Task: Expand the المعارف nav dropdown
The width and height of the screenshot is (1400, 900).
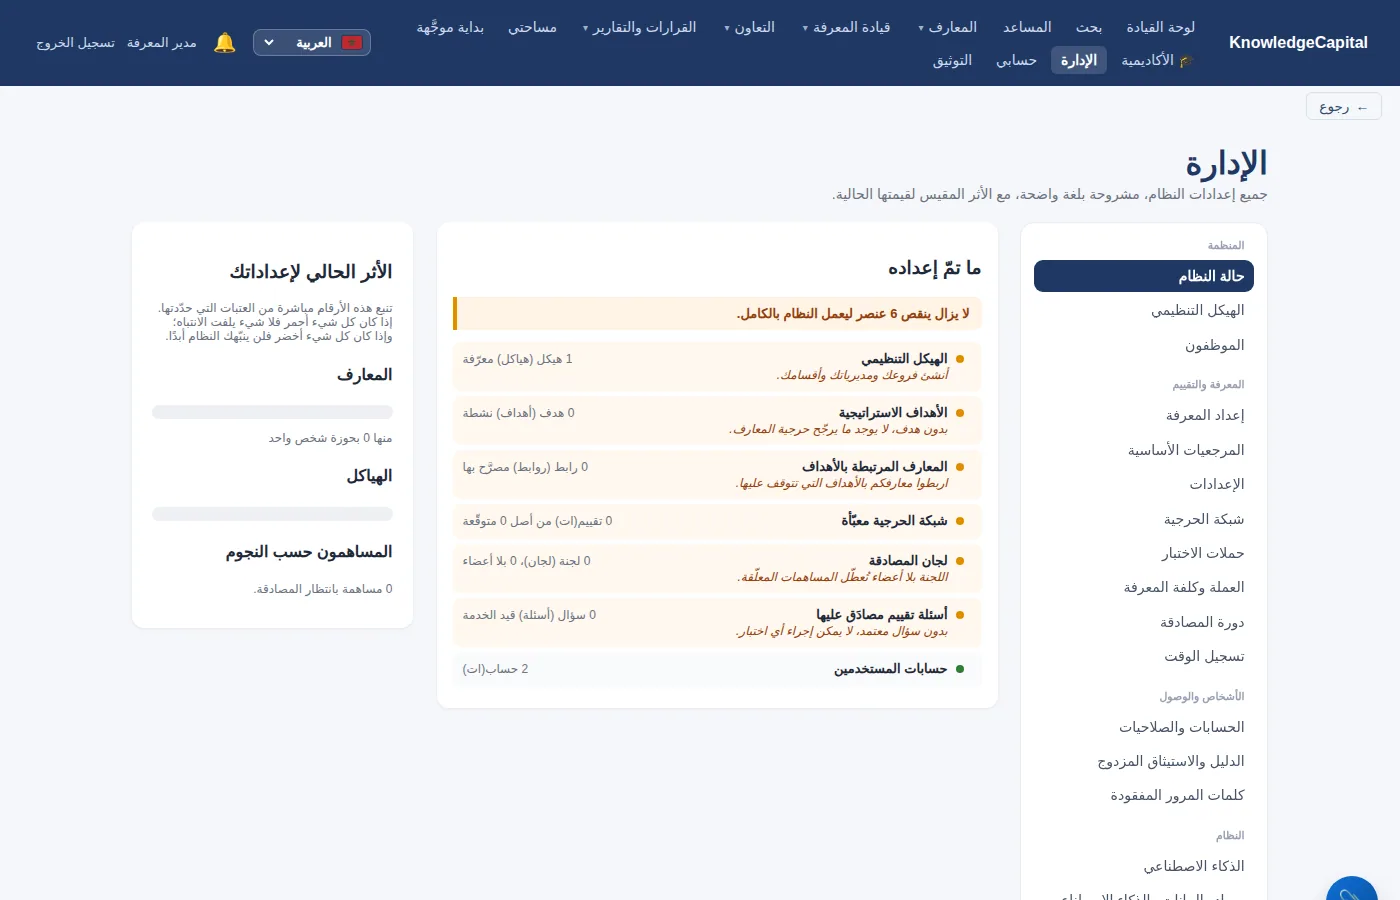Action: click(x=947, y=27)
